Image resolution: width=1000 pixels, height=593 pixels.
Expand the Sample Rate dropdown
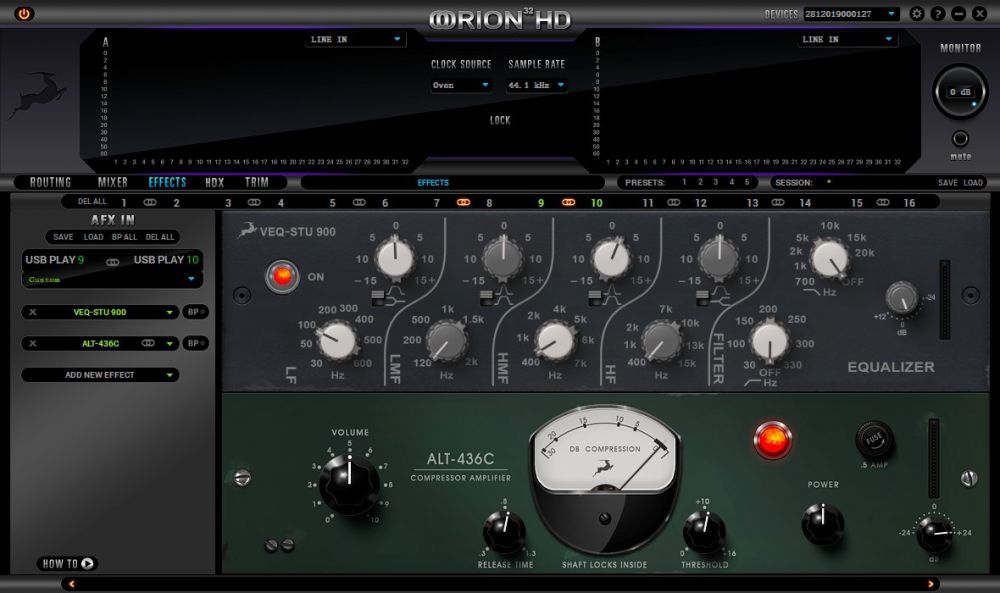tap(536, 86)
